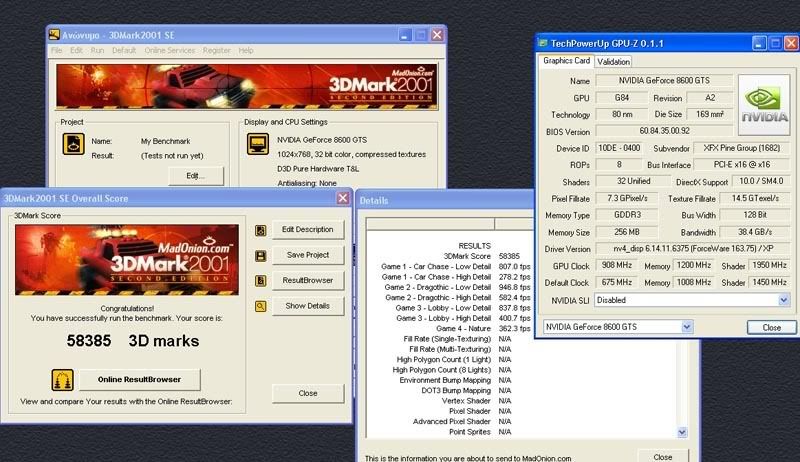Click the Bandwidth 38.4 GB/s field
This screenshot has height=462, width=800.
click(x=755, y=232)
